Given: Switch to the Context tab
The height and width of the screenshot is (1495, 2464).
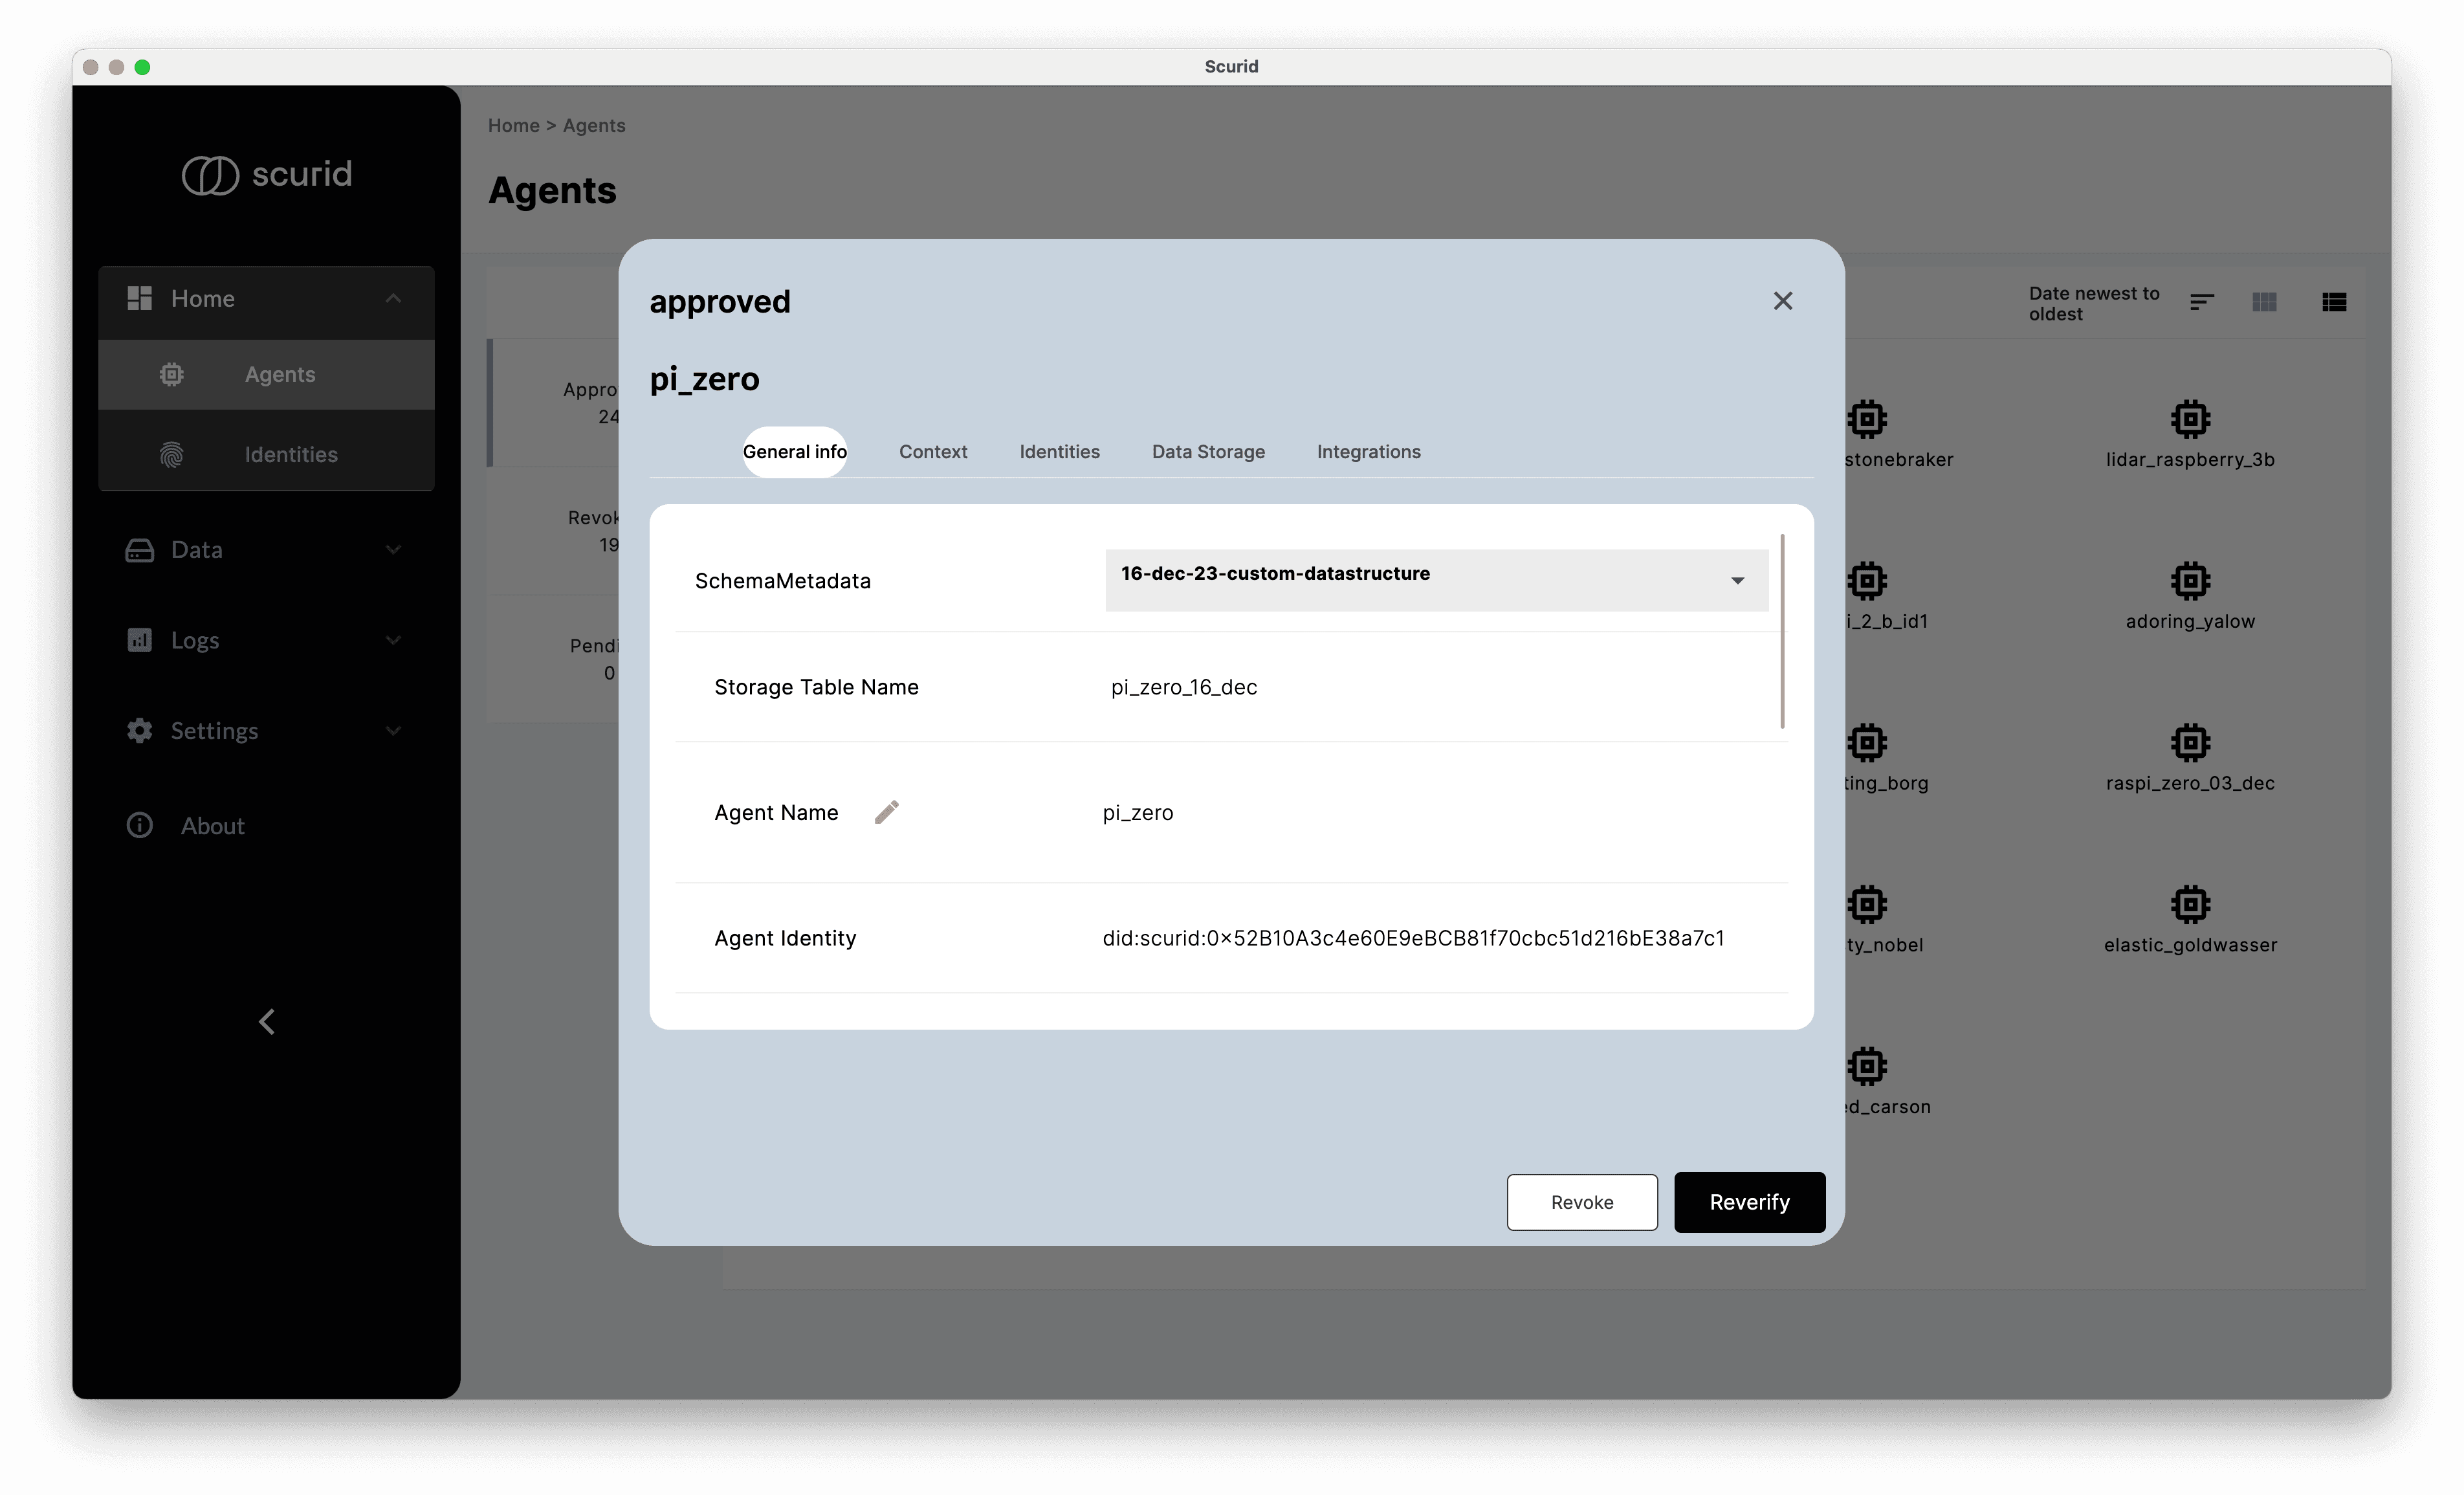Looking at the screenshot, I should tap(932, 451).
